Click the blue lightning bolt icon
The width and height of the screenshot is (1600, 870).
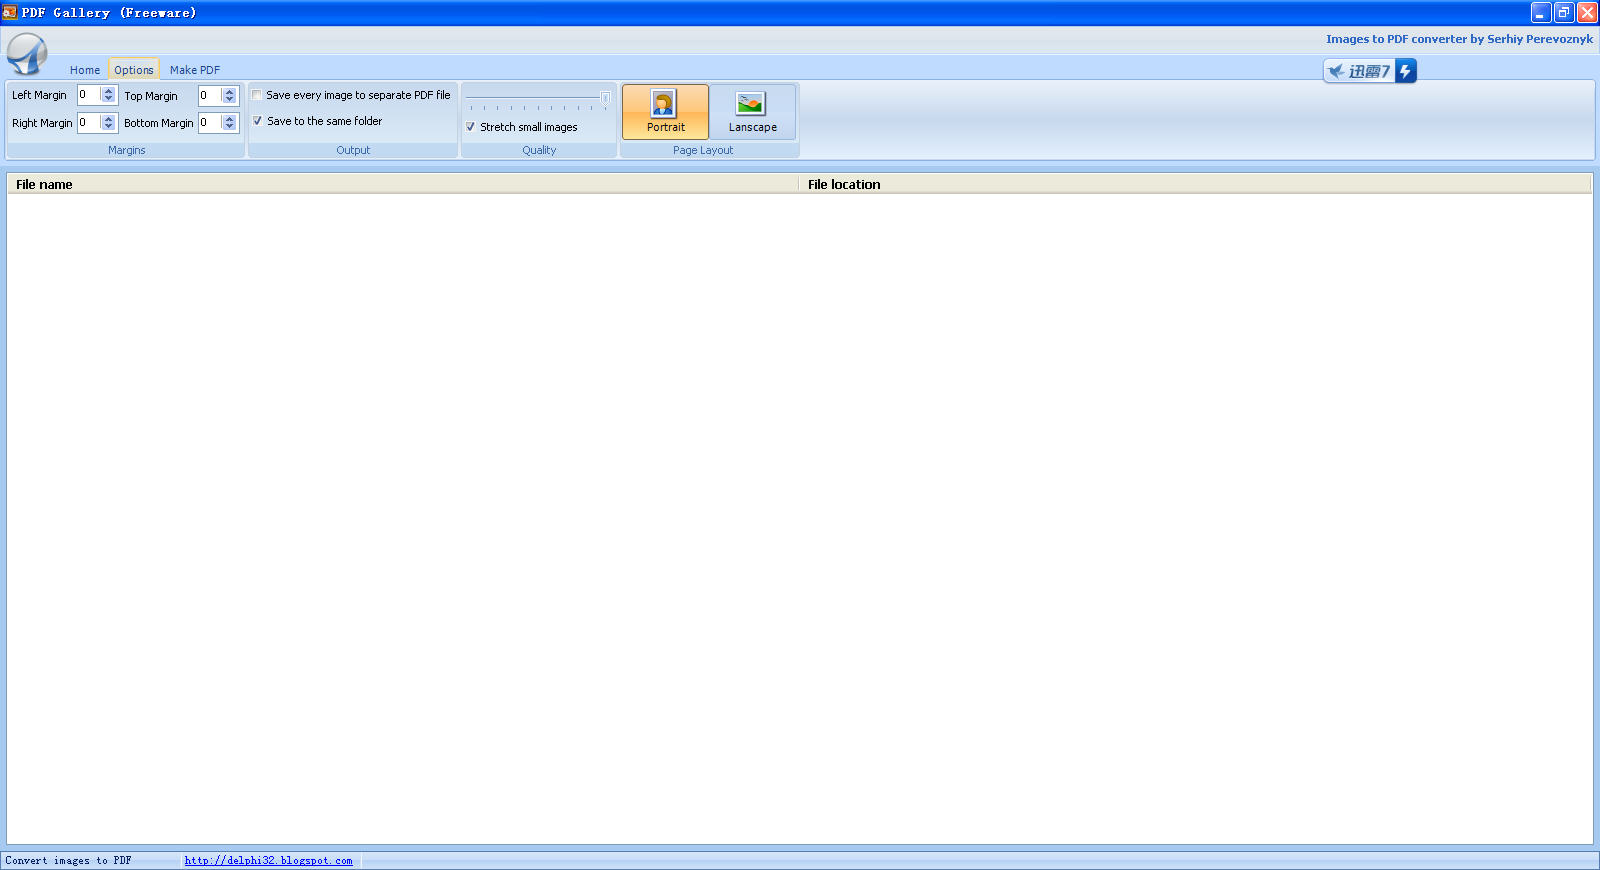pyautogui.click(x=1405, y=71)
